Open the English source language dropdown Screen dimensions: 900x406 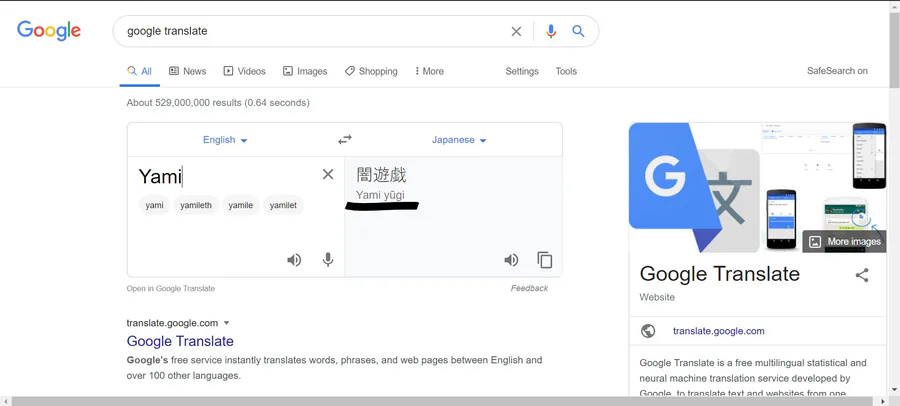point(225,140)
